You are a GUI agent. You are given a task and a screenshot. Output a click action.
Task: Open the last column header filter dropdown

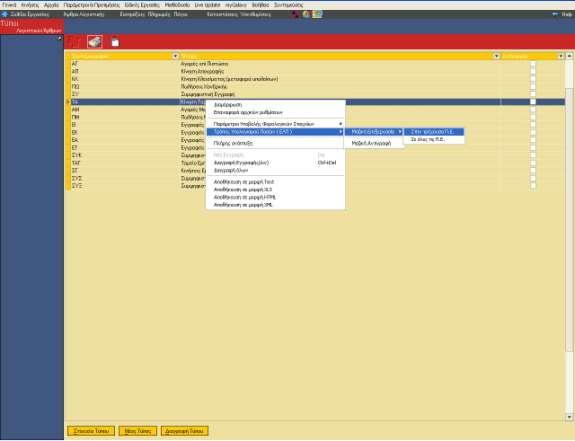coord(560,56)
